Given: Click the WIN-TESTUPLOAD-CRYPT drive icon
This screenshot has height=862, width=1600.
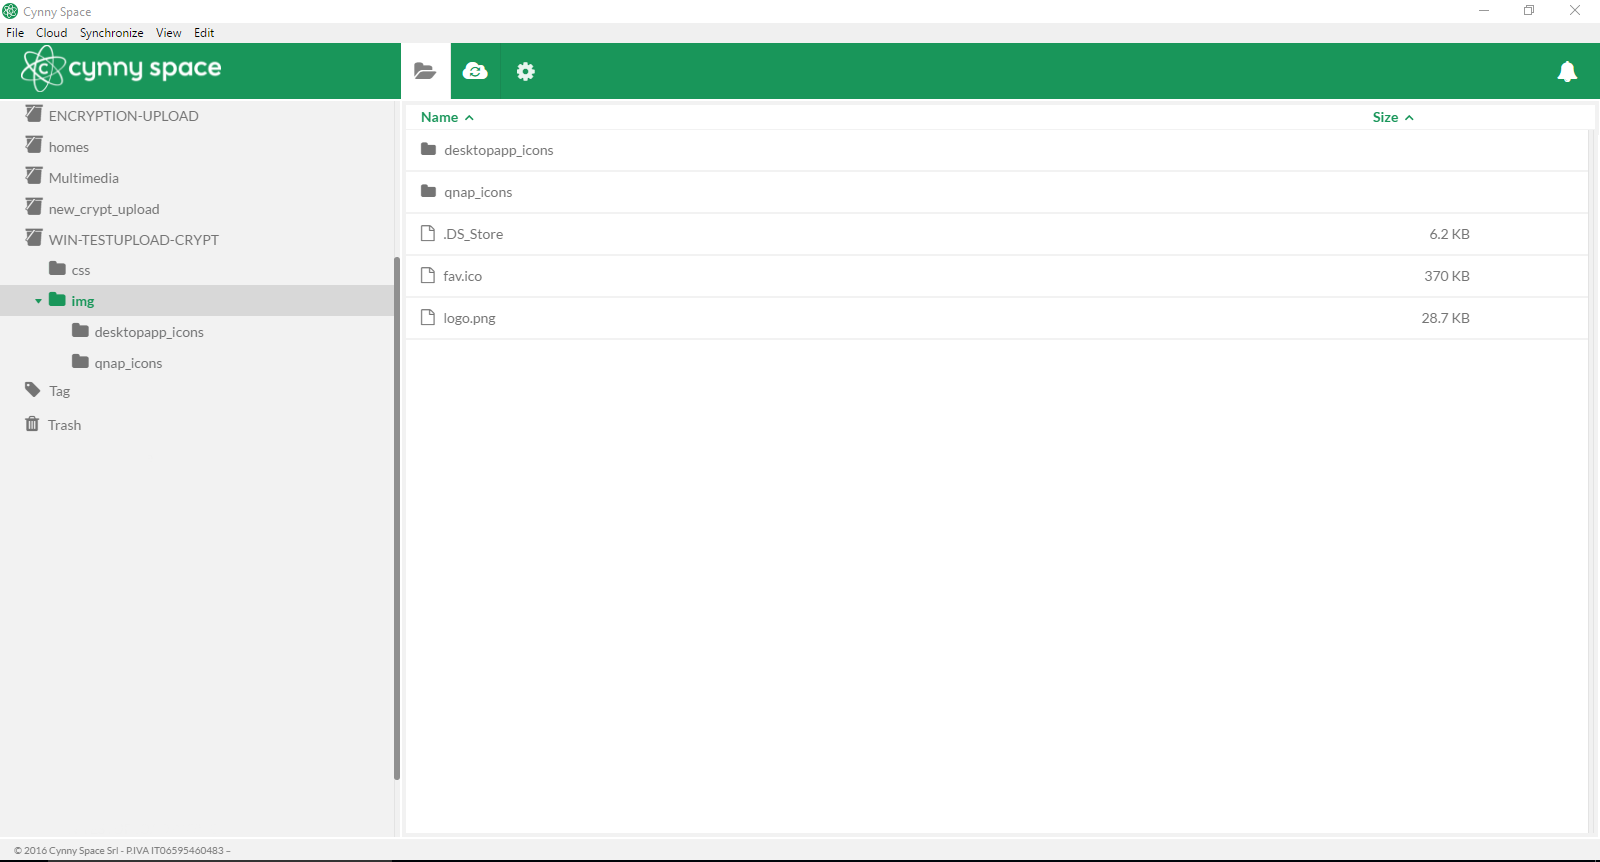Looking at the screenshot, I should click(34, 238).
